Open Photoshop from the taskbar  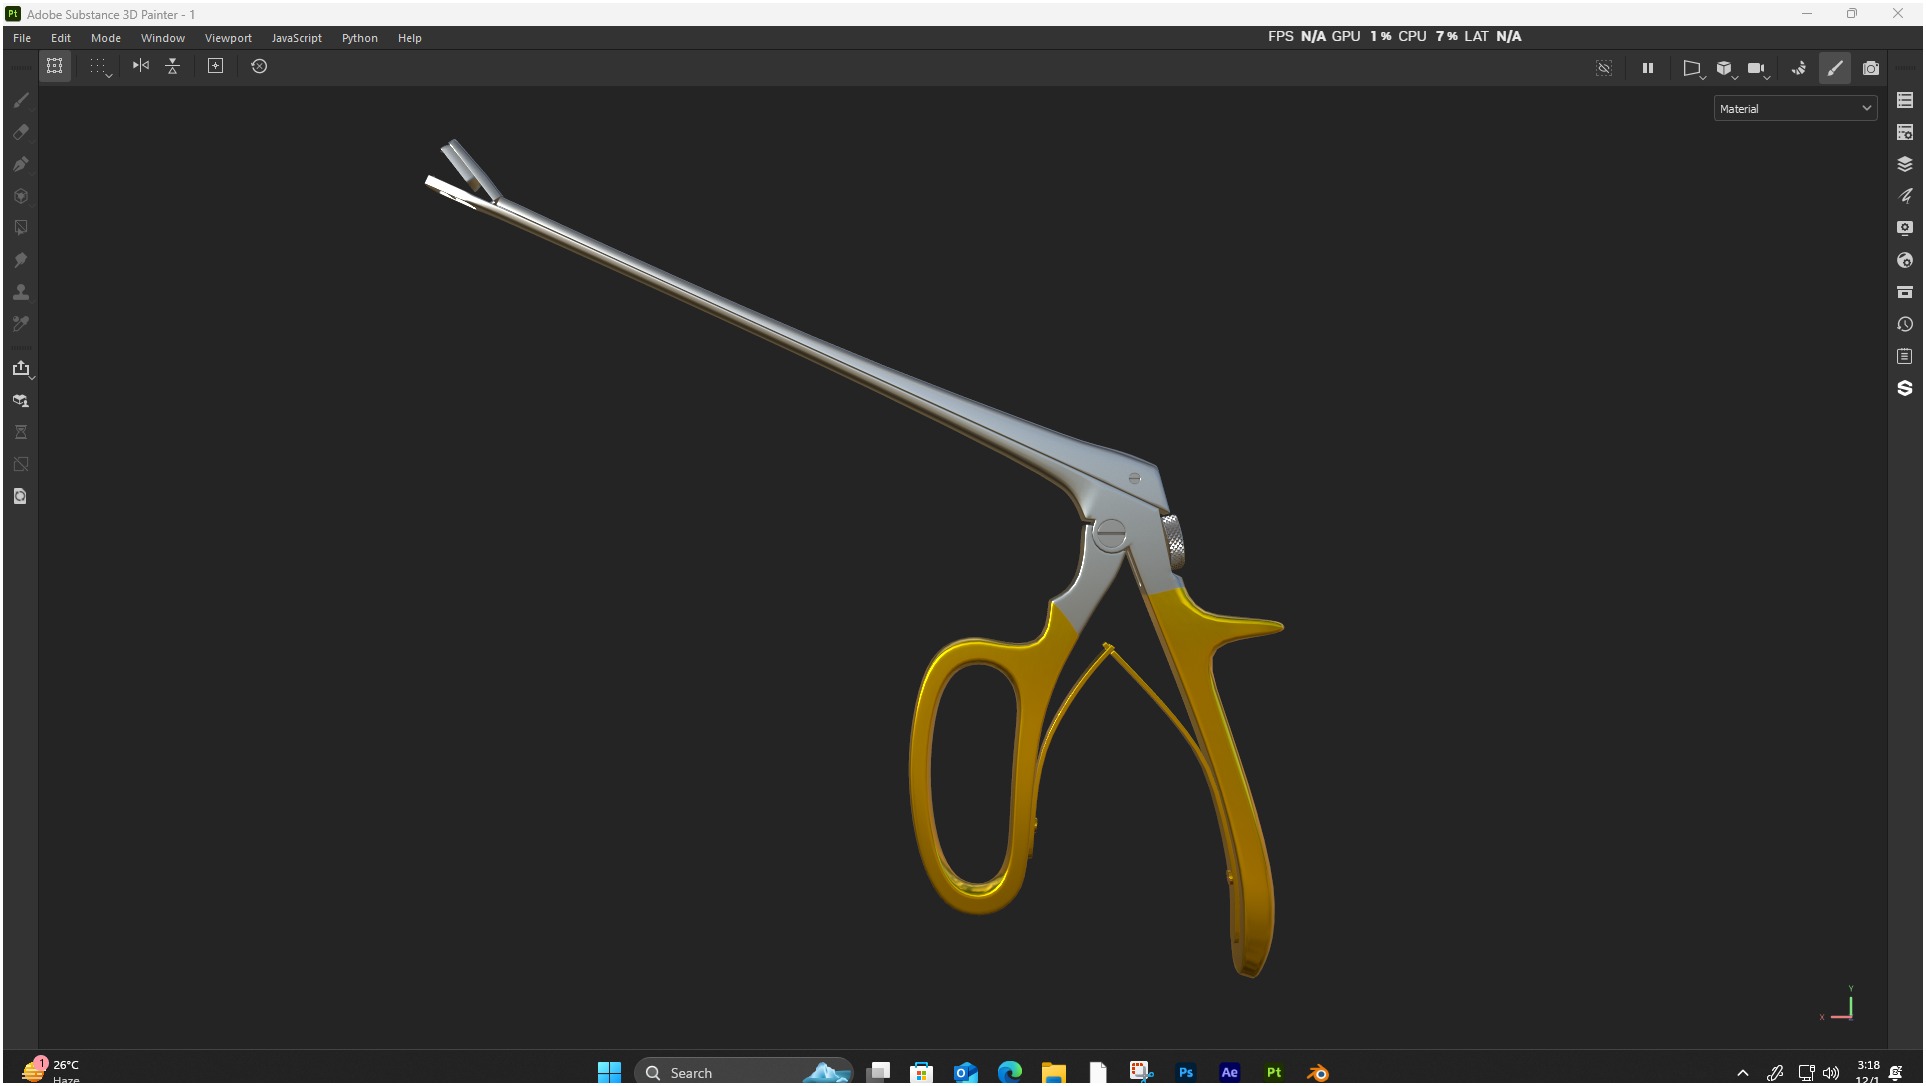tap(1186, 1072)
